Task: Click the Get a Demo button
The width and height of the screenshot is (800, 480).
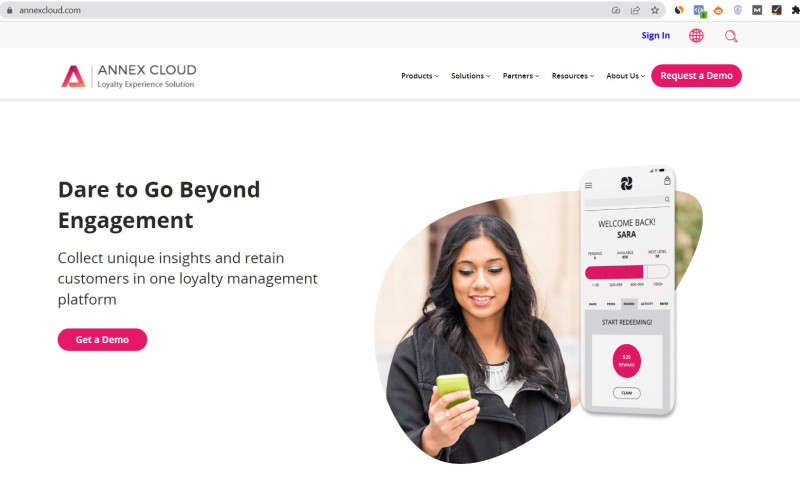Action: tap(102, 340)
